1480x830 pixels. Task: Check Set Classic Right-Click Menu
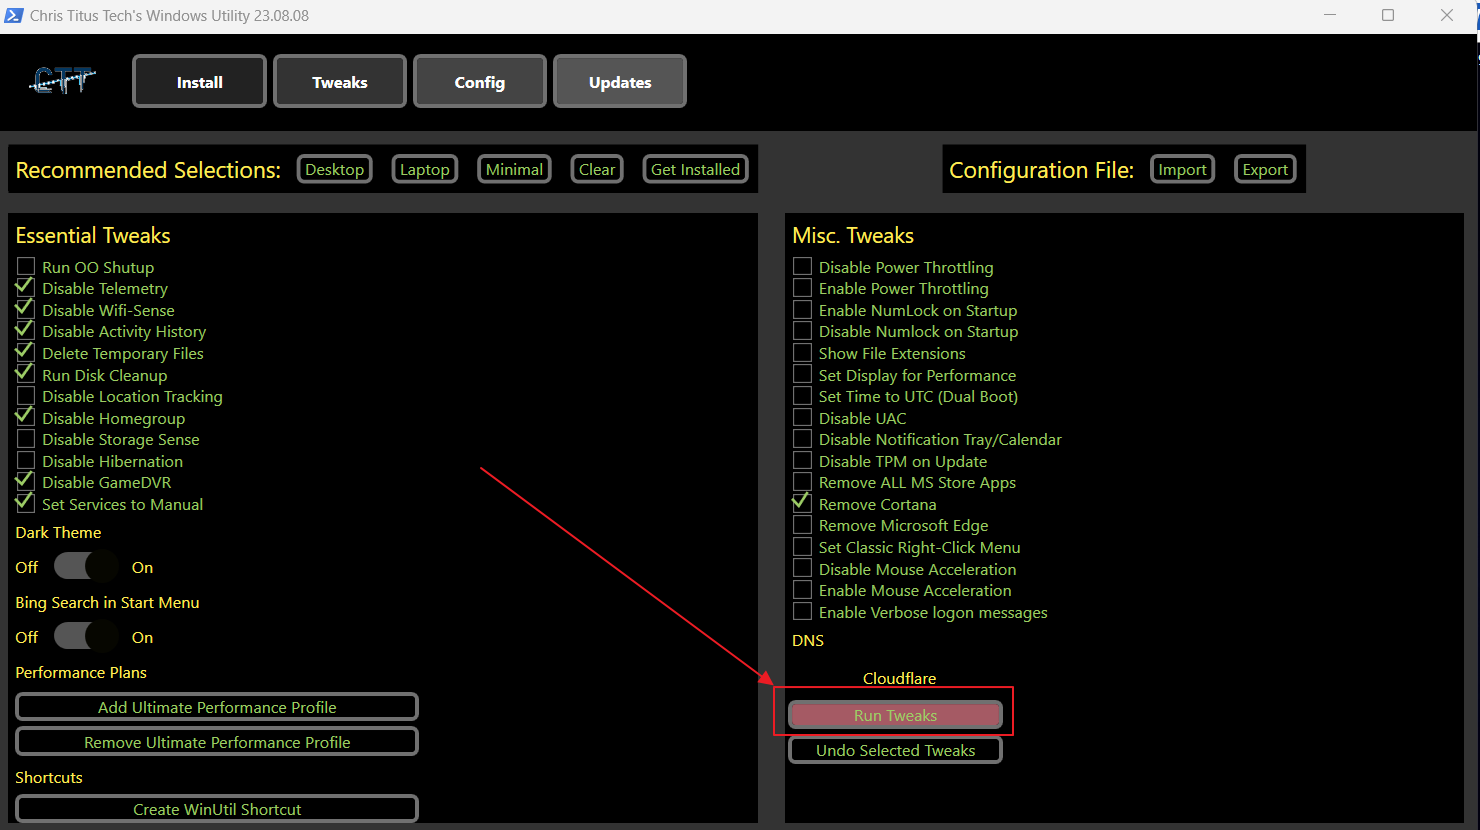802,547
